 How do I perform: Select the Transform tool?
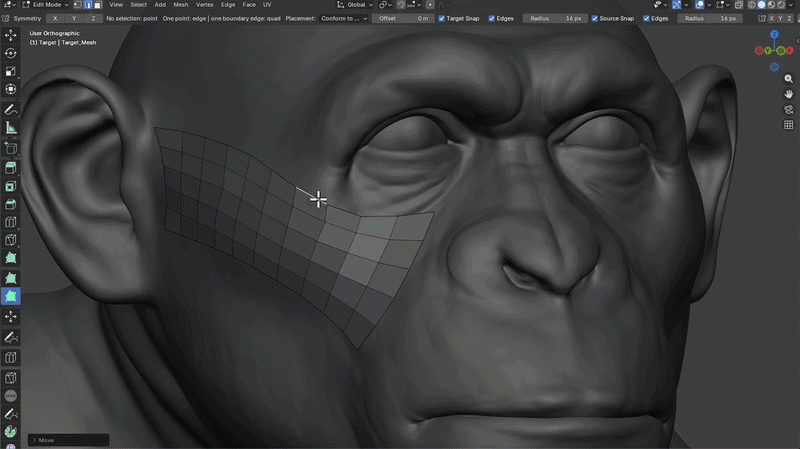tap(11, 89)
